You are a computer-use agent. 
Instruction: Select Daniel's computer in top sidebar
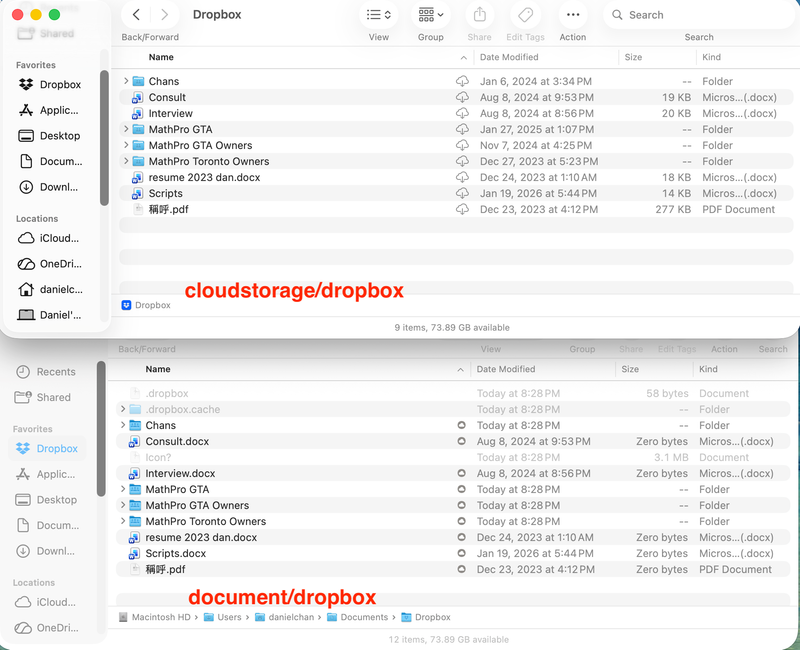click(50, 315)
